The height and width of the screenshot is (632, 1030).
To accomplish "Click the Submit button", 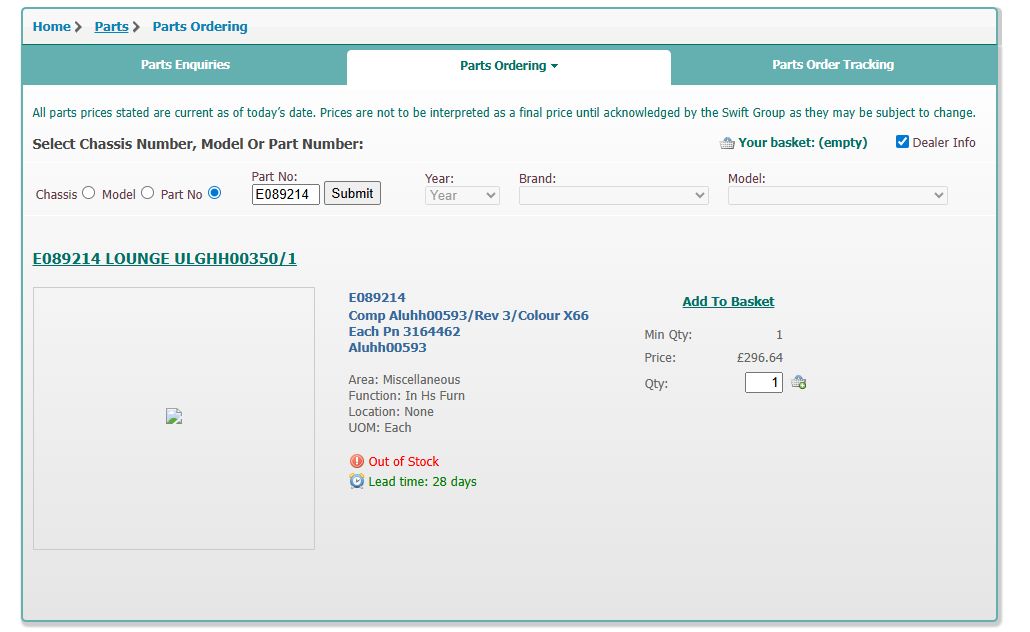I will (x=352, y=193).
